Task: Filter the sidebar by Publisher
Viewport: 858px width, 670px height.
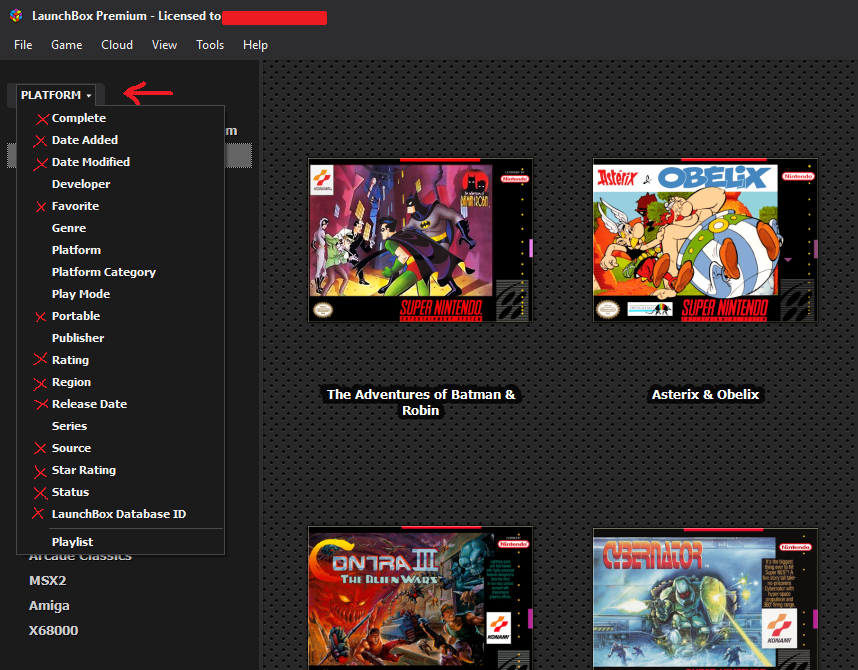Action: [x=120, y=338]
